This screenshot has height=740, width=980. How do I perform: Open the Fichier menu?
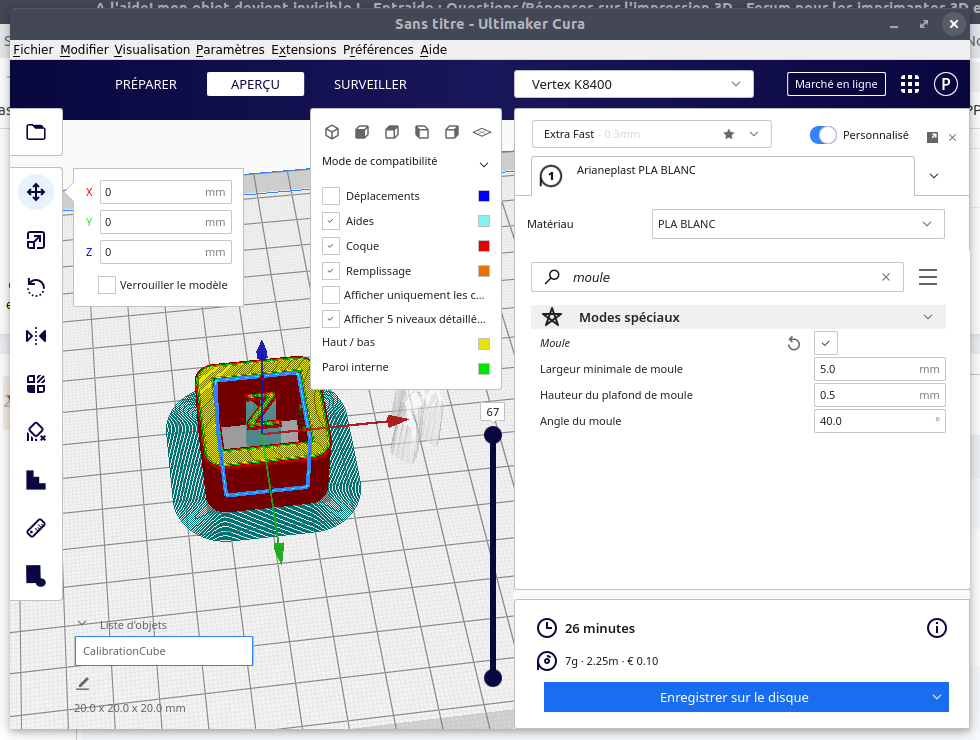pos(33,49)
